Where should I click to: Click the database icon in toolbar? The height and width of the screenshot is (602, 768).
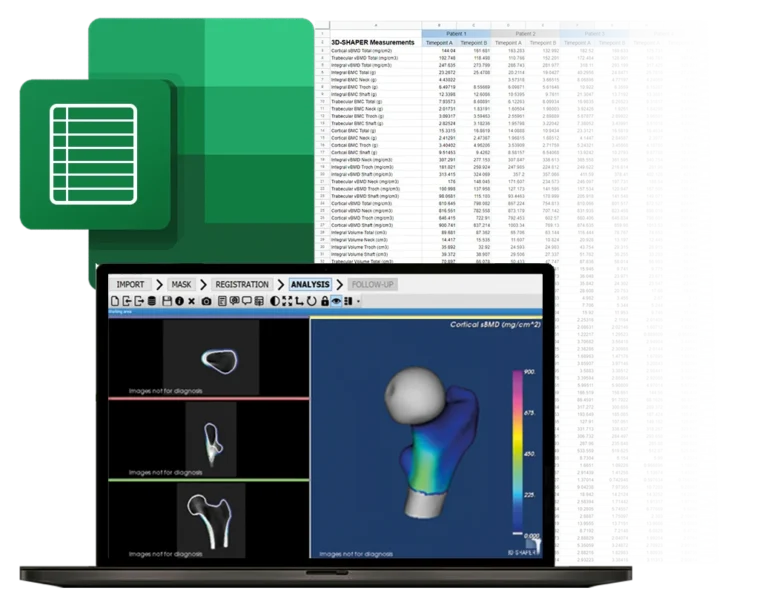tap(151, 300)
